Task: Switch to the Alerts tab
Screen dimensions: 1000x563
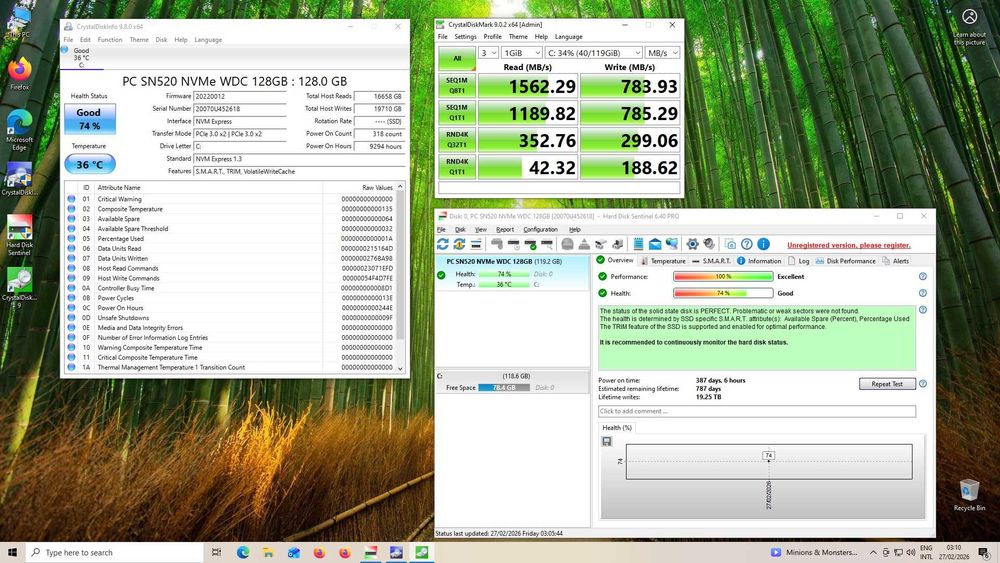Action: click(895, 261)
